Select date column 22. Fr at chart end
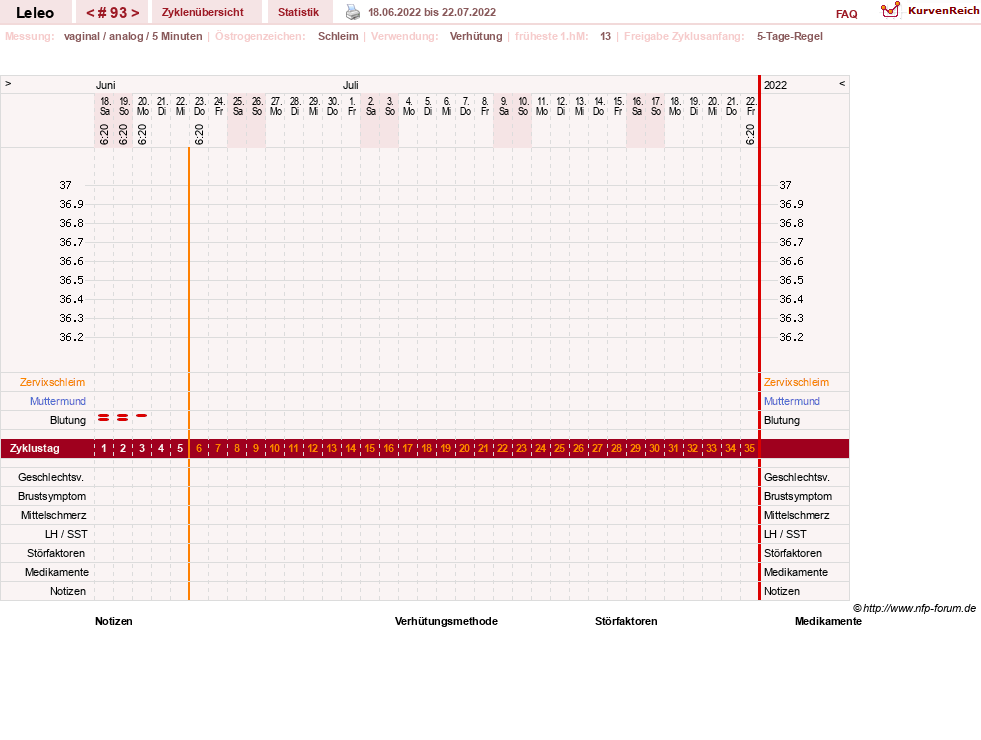The image size is (981, 740). click(x=751, y=106)
